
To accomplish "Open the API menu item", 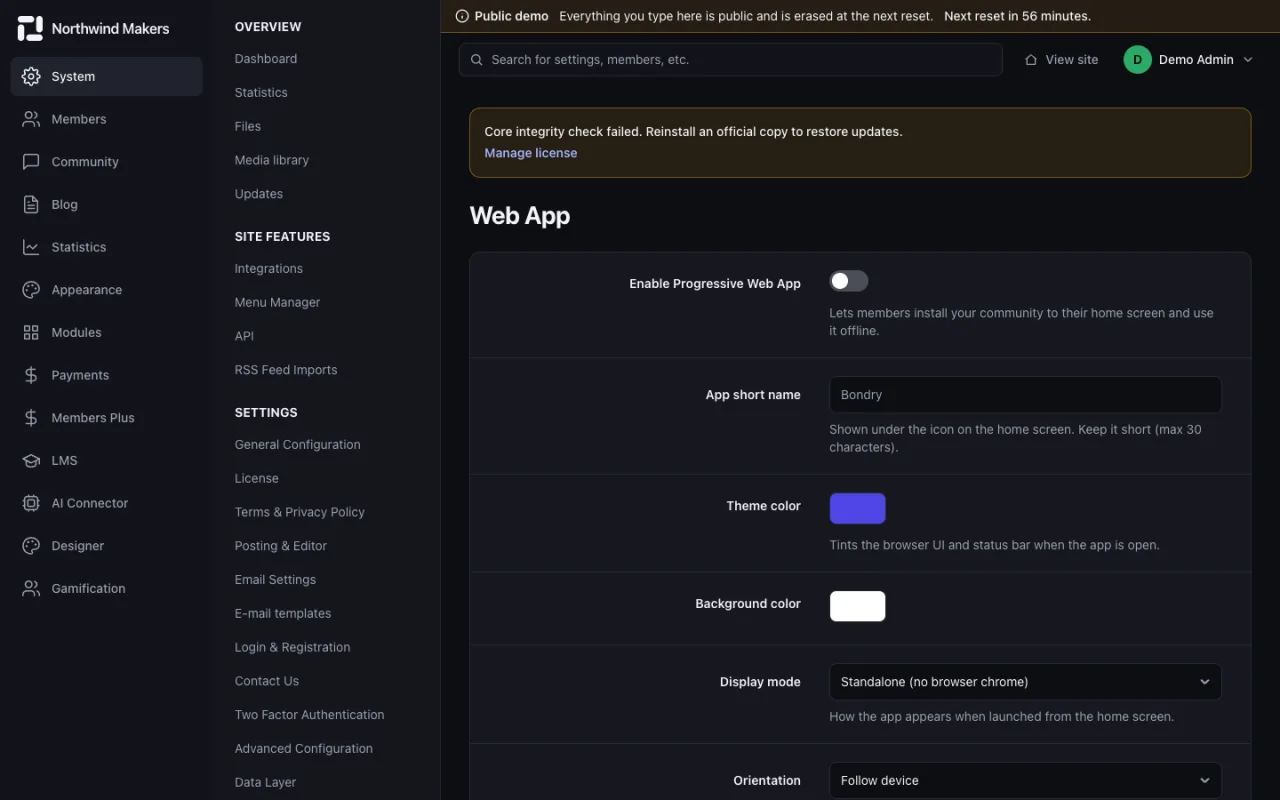I will (x=245, y=336).
